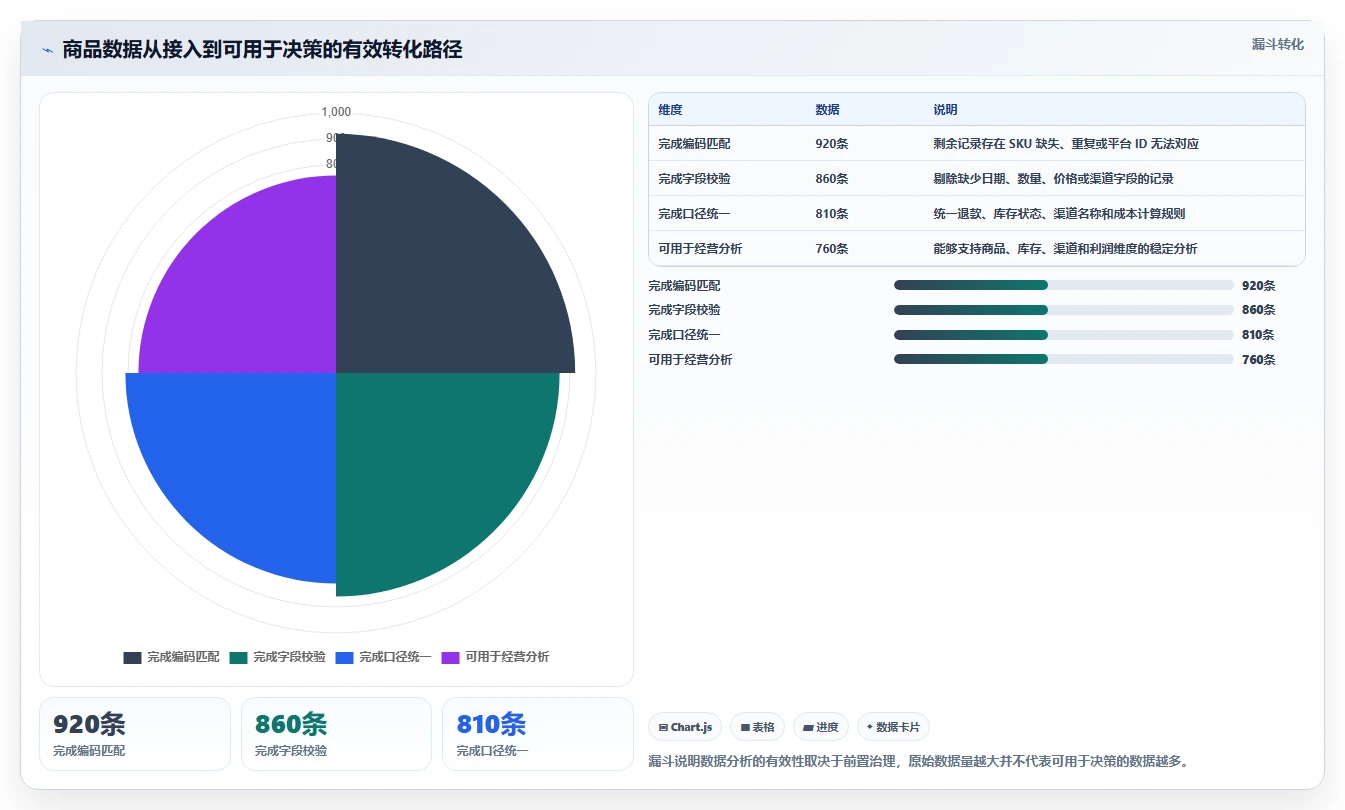Toggle the 完成口径统一 legend swatch
Screen dimensions: 1345x810
pyautogui.click(x=344, y=657)
